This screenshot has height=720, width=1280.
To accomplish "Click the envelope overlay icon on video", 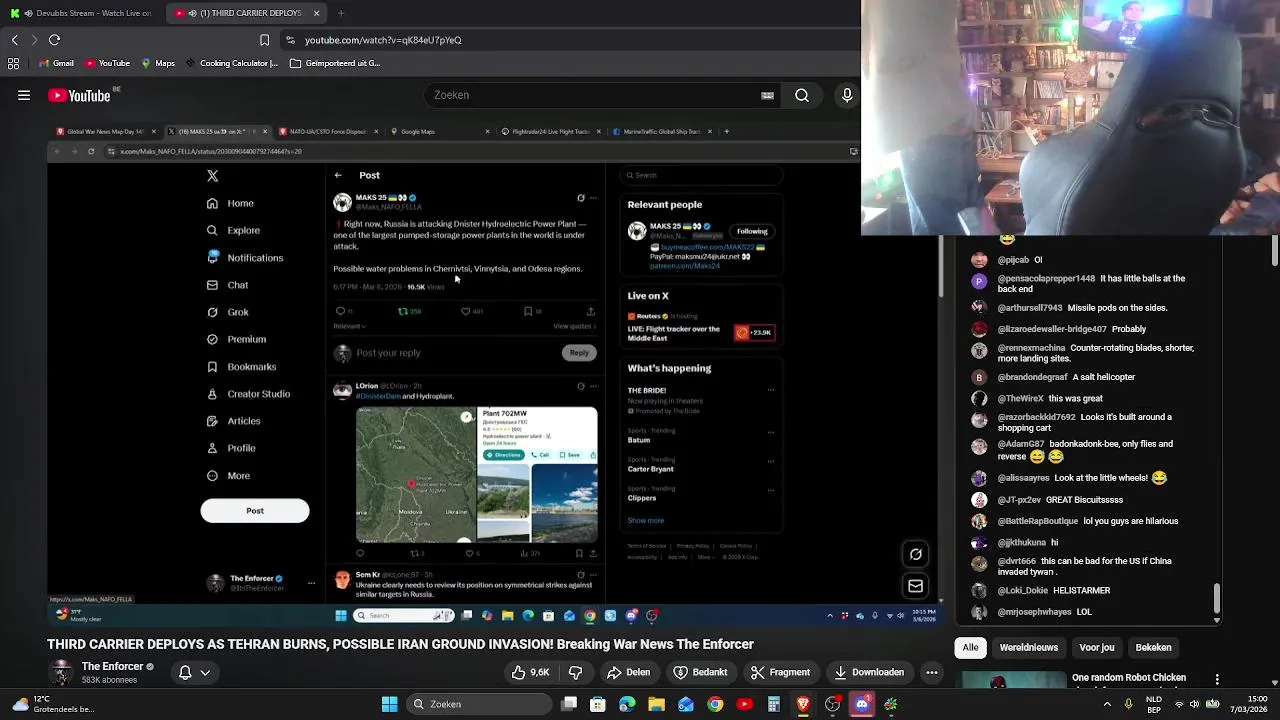I will pos(915,586).
